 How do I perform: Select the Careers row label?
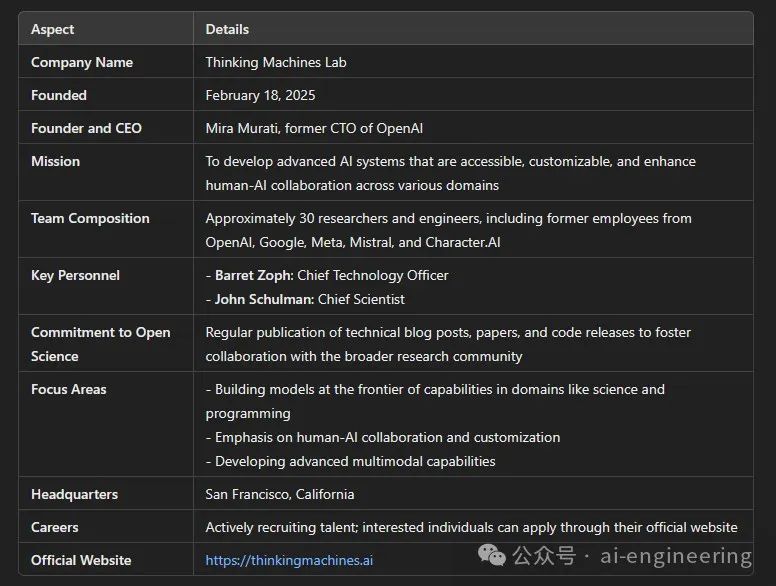(x=54, y=527)
